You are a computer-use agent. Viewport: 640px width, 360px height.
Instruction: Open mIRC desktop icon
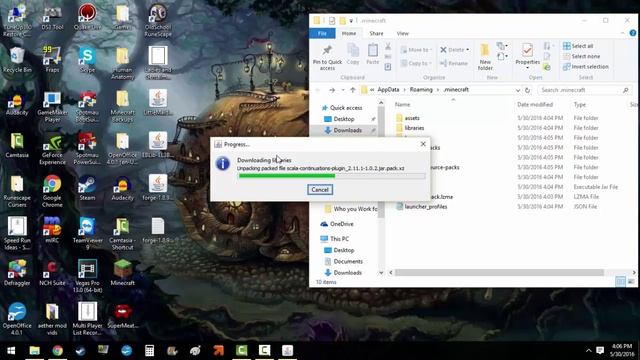(52, 230)
